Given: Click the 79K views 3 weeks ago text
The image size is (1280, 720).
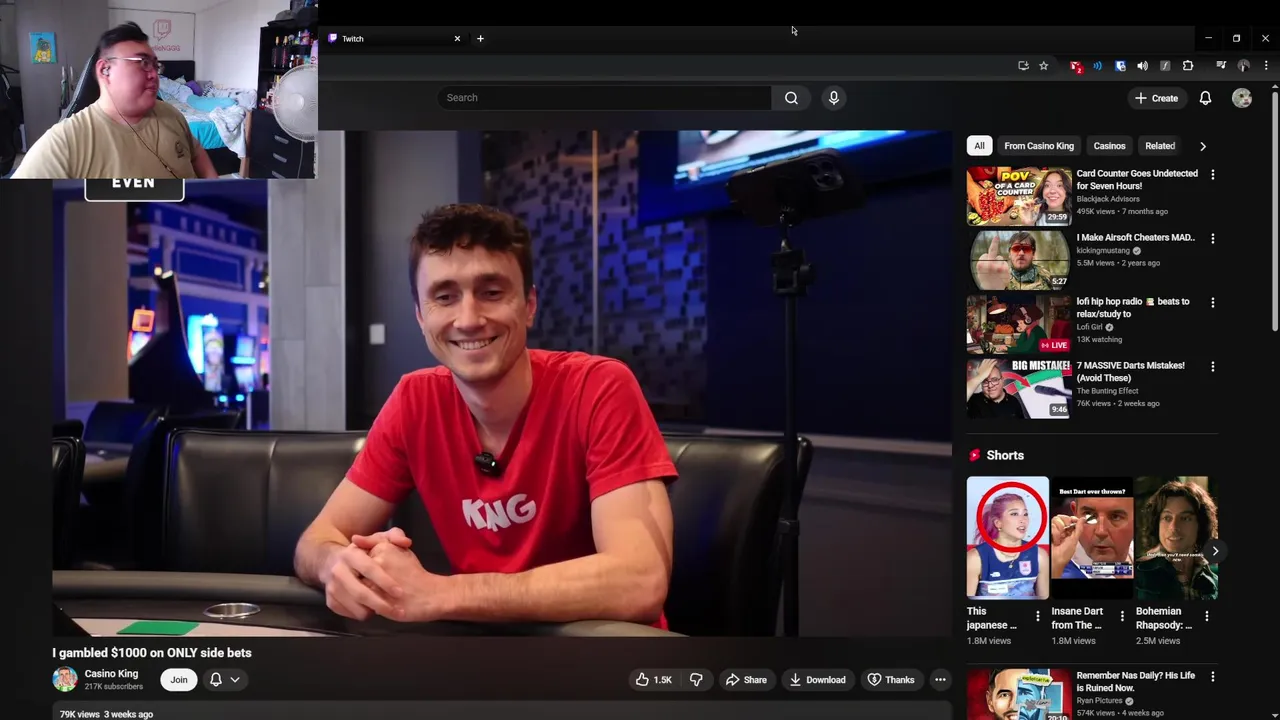Looking at the screenshot, I should 106,714.
